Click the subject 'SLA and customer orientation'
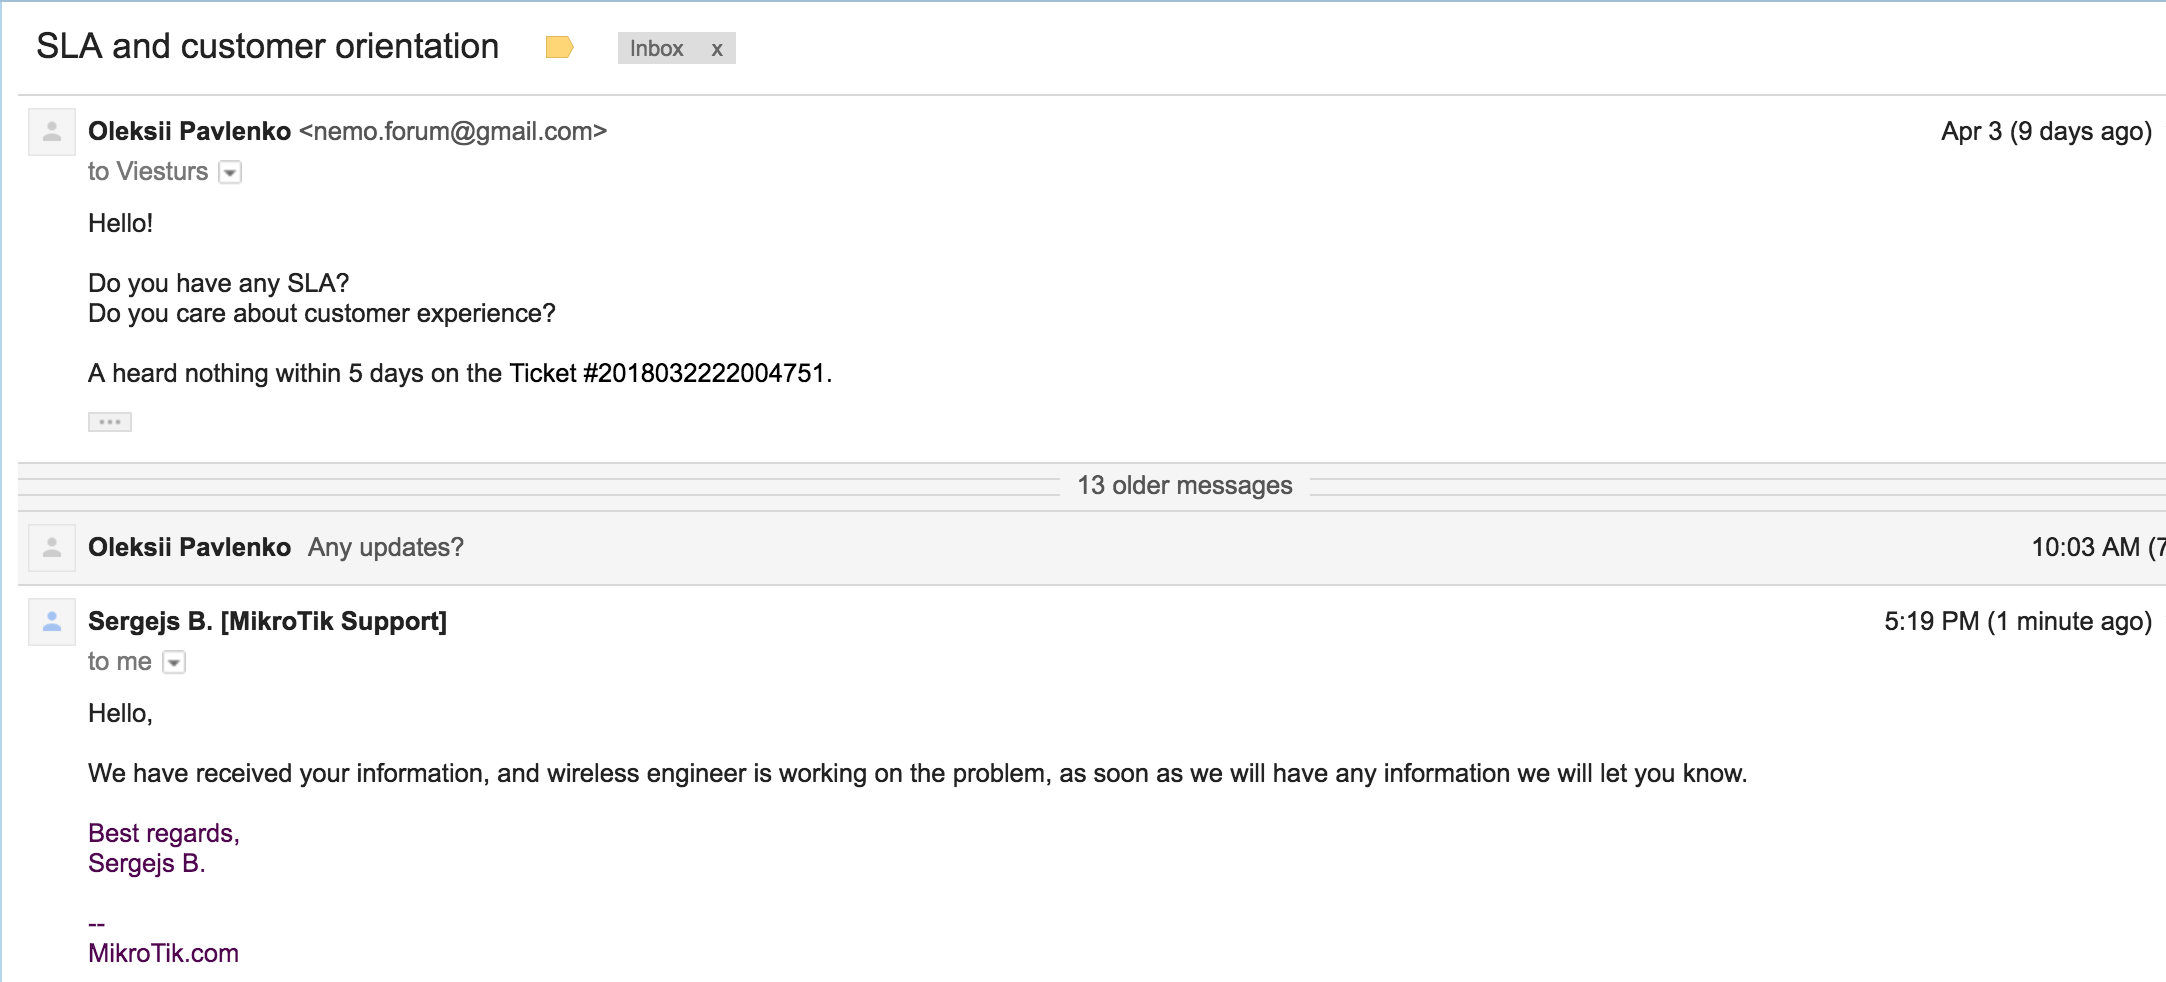Image resolution: width=2166 pixels, height=982 pixels. 268,46
